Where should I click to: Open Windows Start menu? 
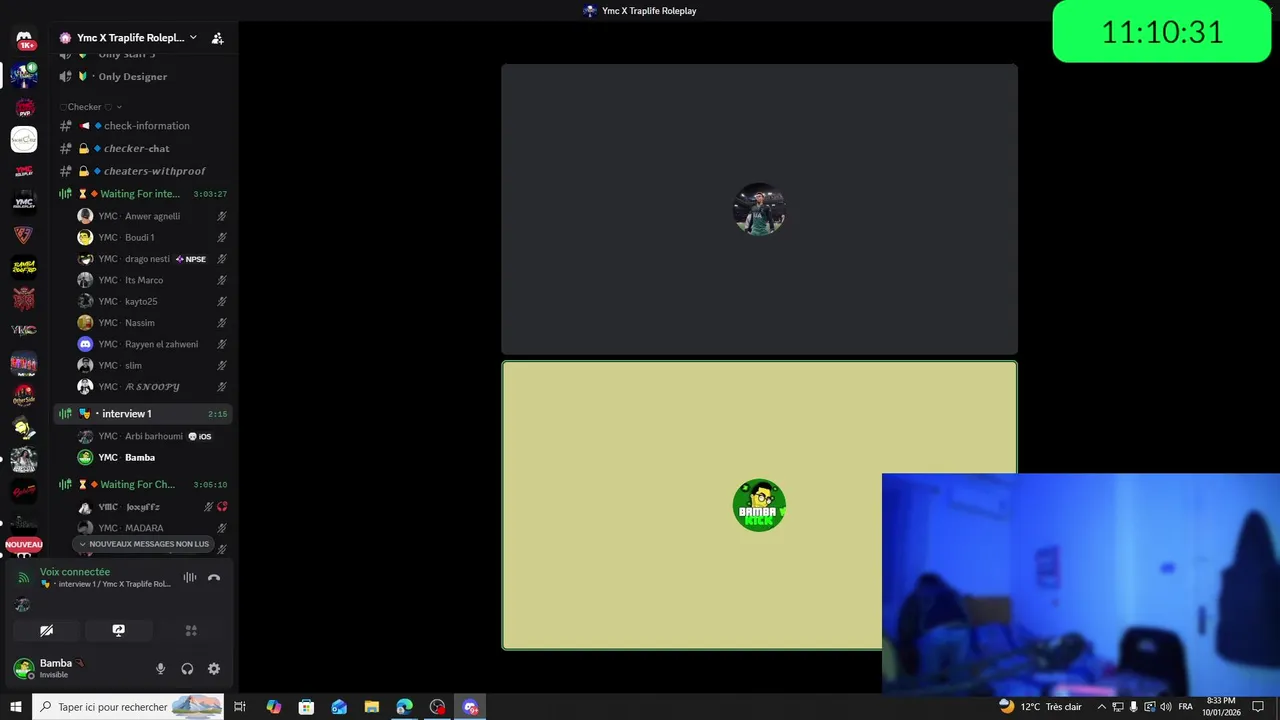tap(15, 707)
